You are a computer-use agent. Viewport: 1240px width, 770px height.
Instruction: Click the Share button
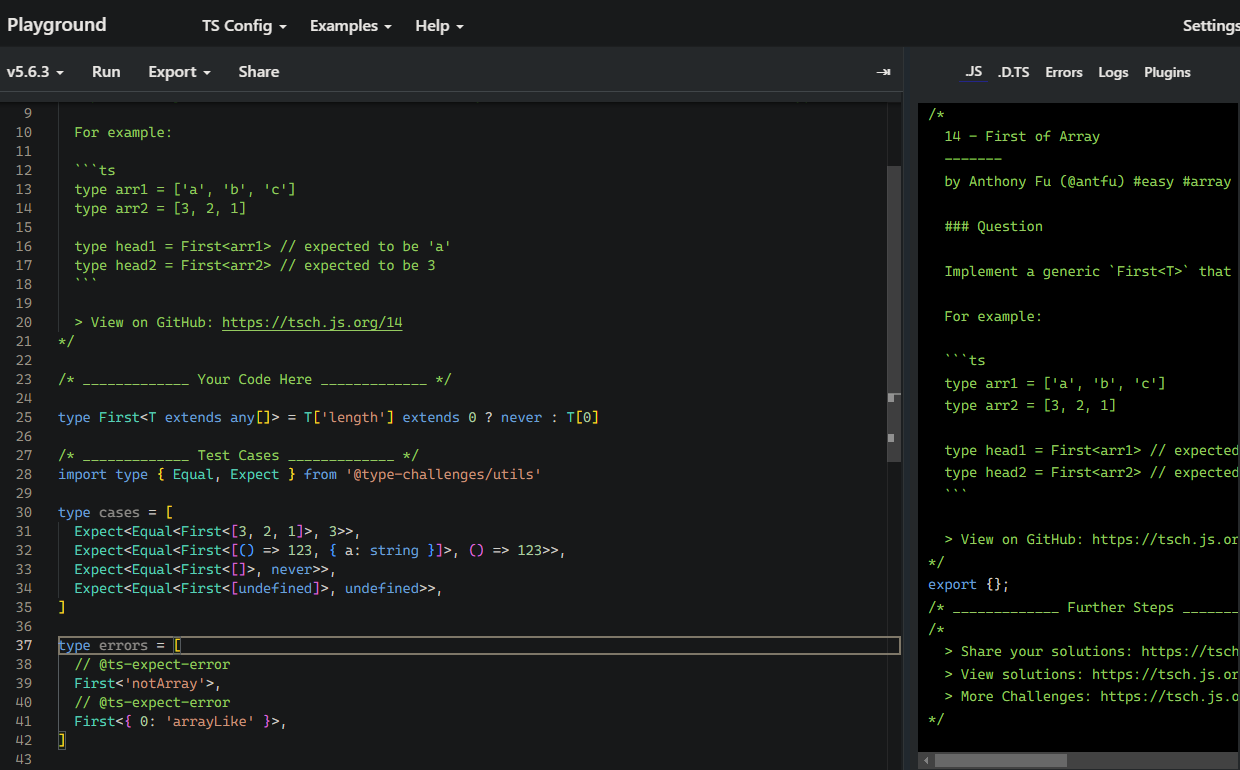[259, 72]
